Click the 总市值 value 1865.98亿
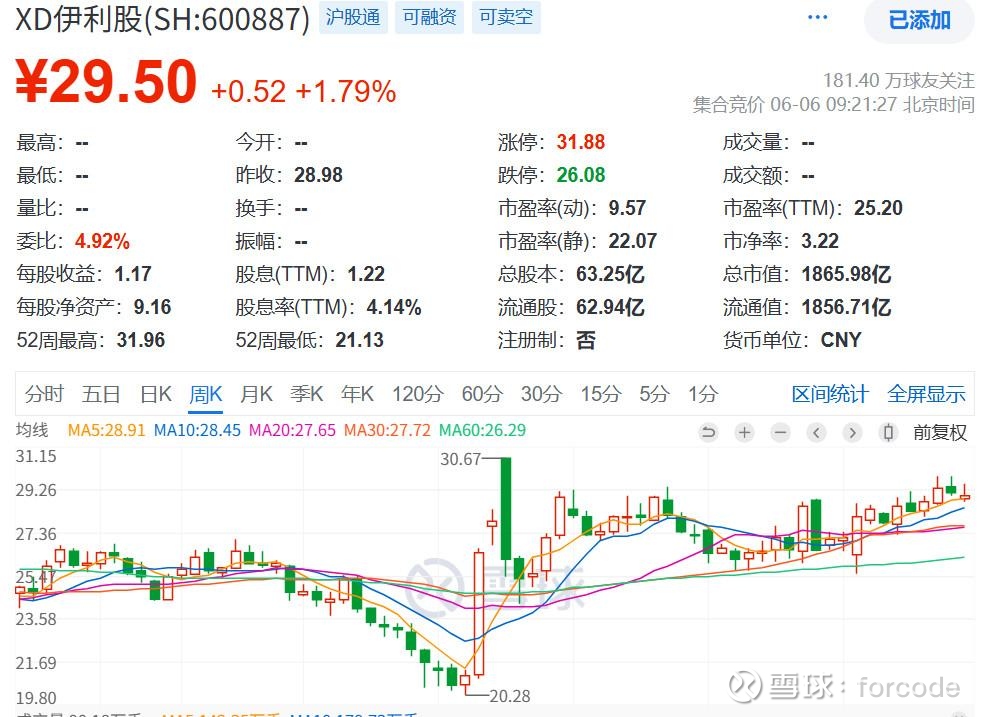 (846, 274)
